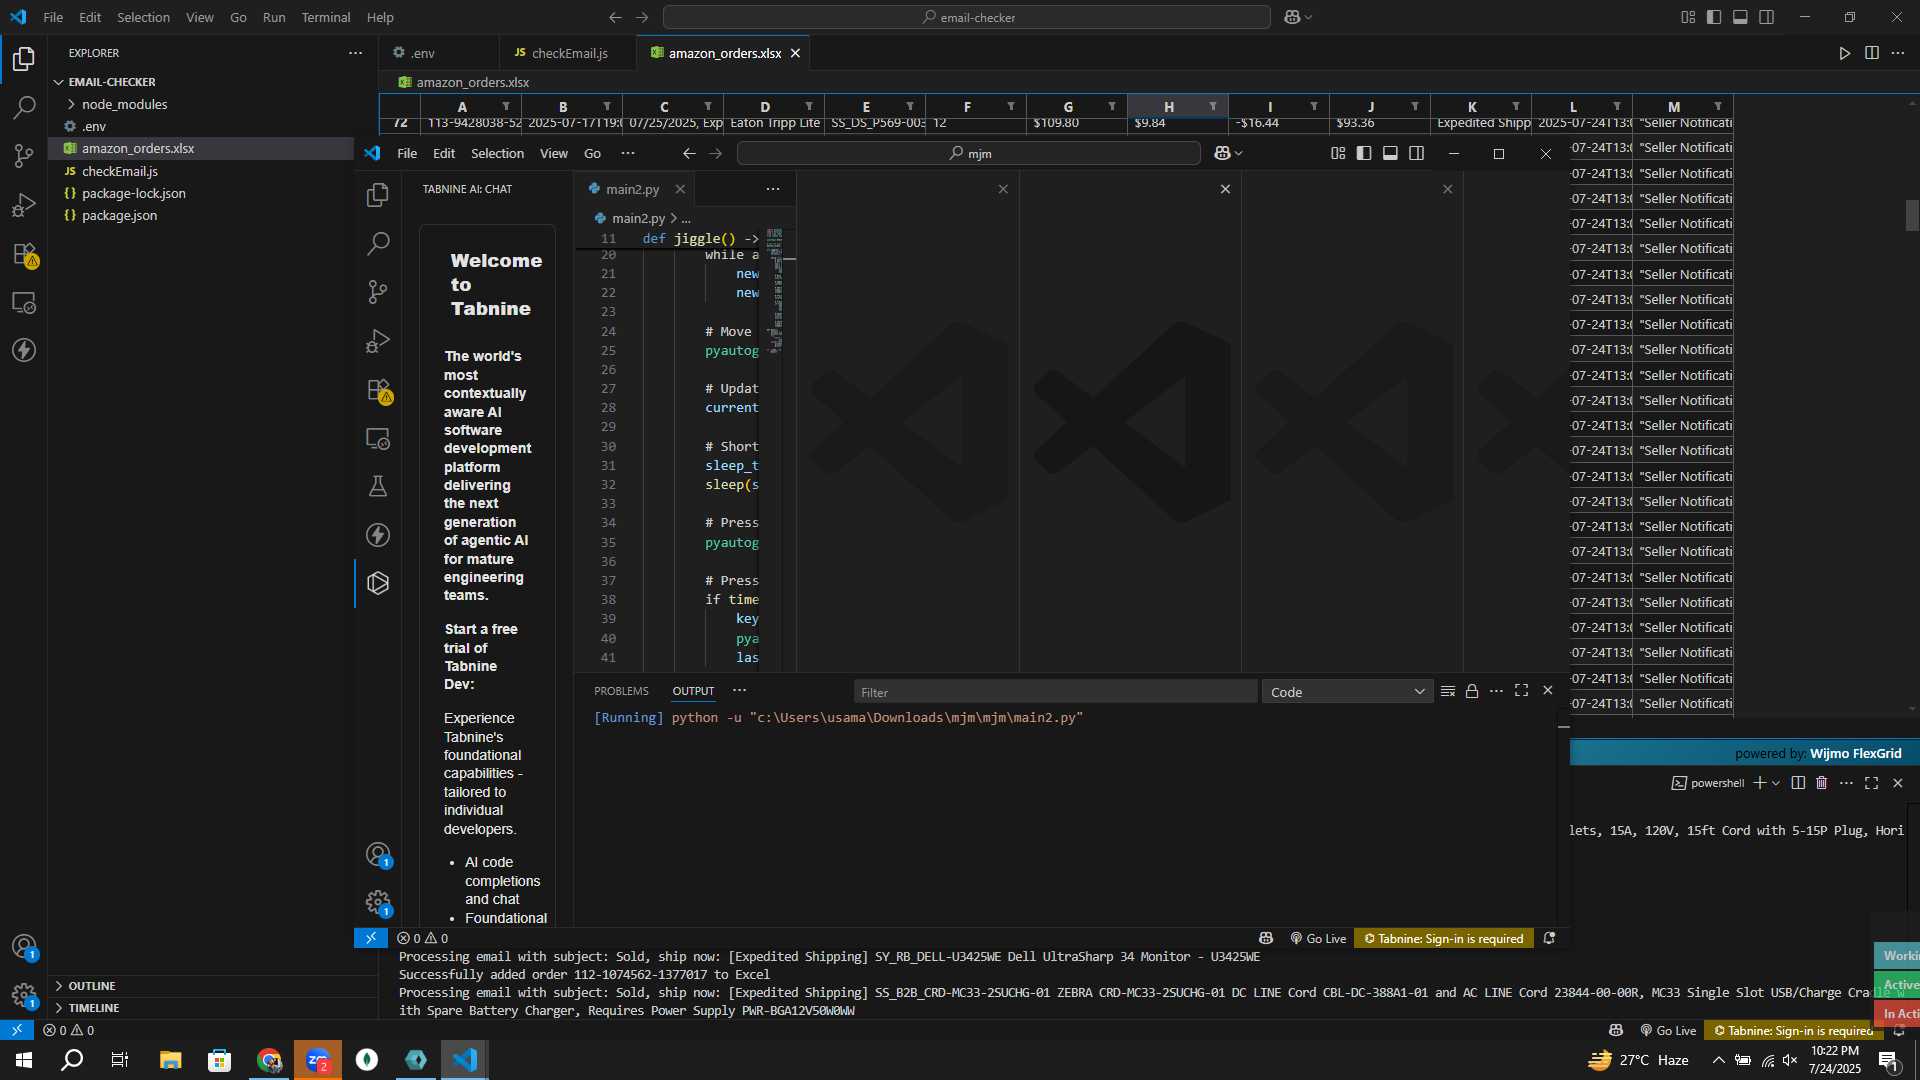Open Thunder Client icon in mjm window
Viewport: 1920px width, 1080px height.
point(378,535)
